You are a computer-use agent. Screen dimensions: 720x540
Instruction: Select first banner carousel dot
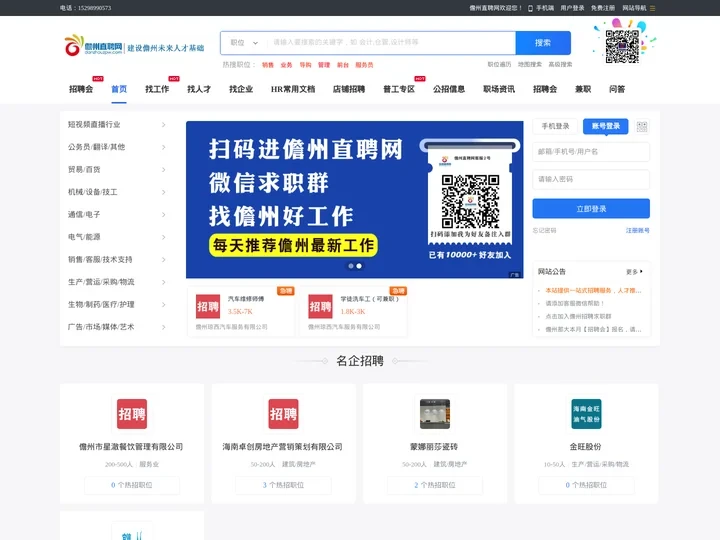point(351,266)
